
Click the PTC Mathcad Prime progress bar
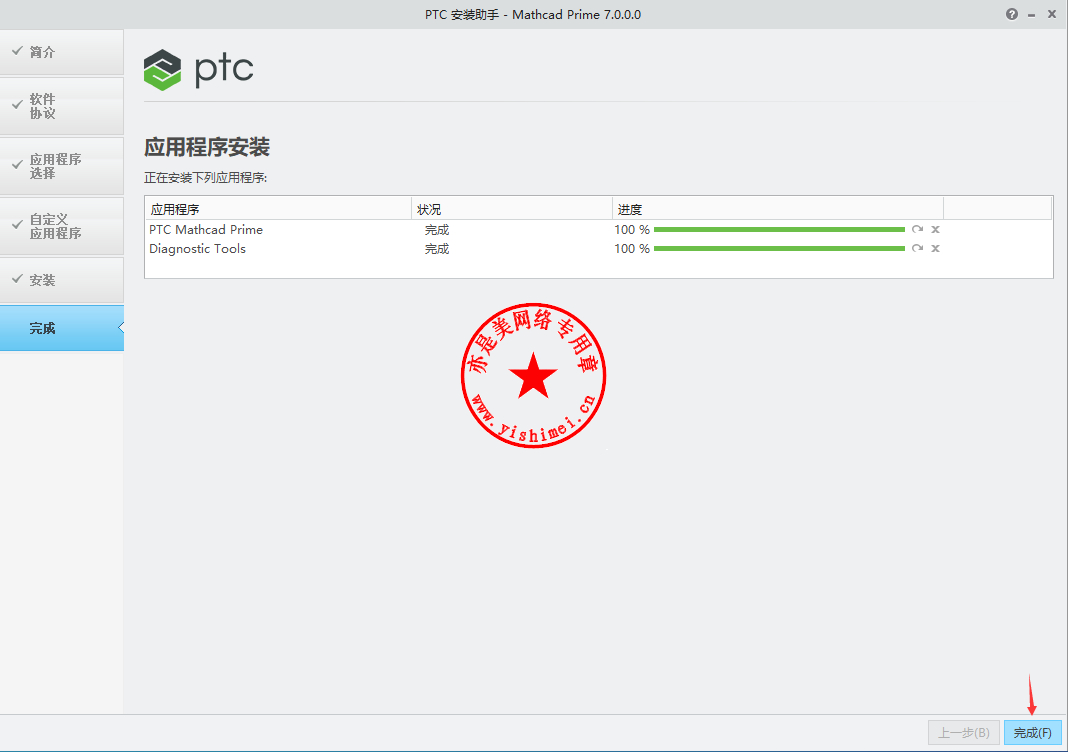(x=779, y=230)
